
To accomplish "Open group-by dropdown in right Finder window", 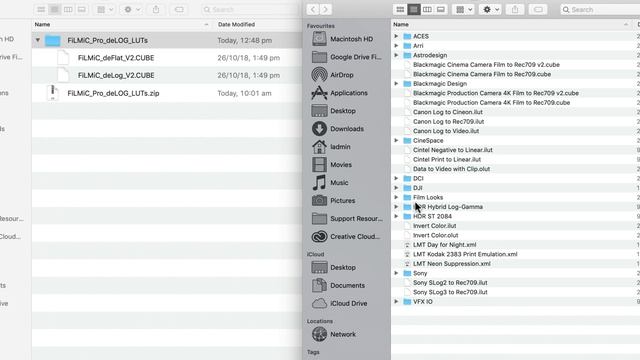I will 463,9.
